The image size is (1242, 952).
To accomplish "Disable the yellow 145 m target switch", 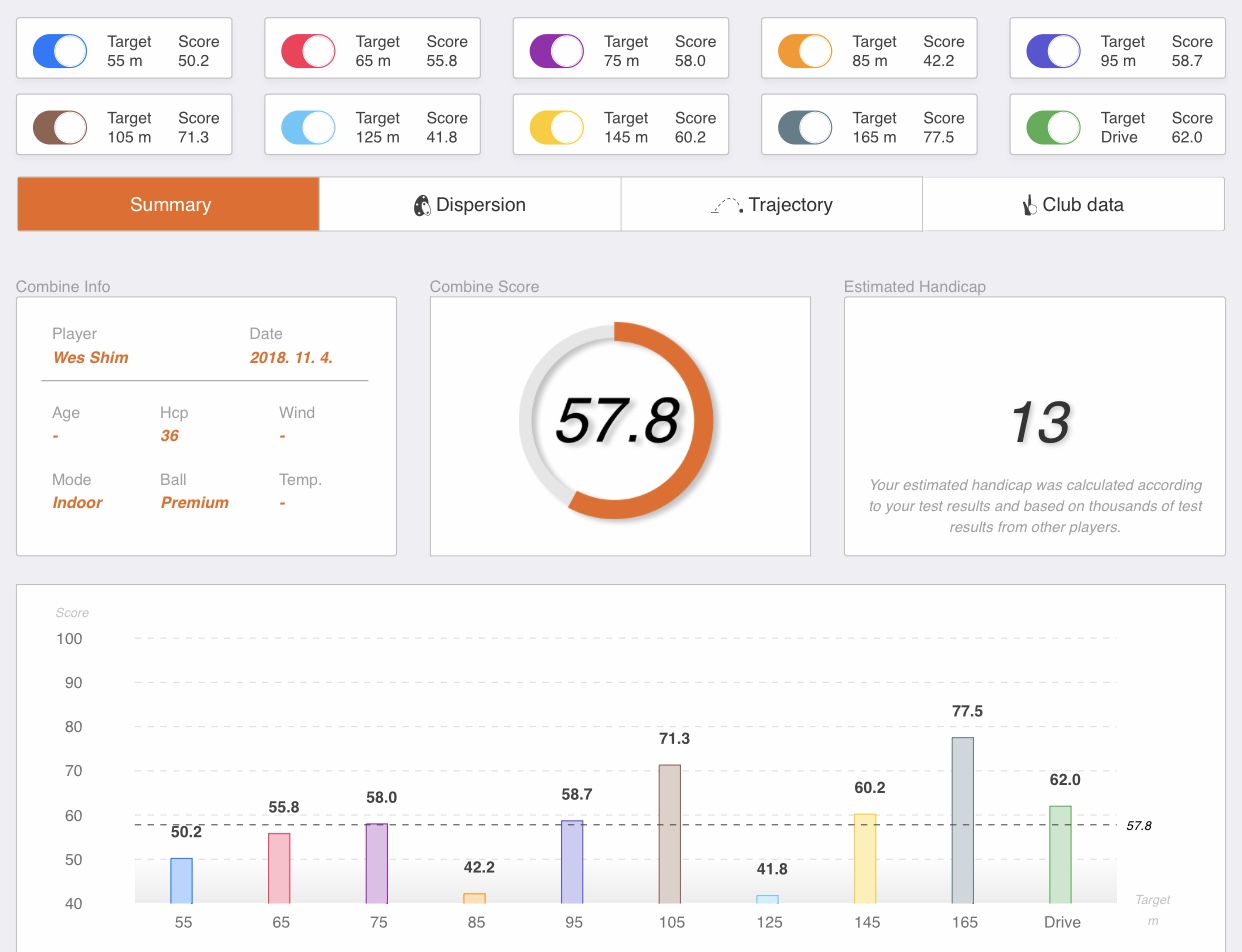I will coord(556,128).
